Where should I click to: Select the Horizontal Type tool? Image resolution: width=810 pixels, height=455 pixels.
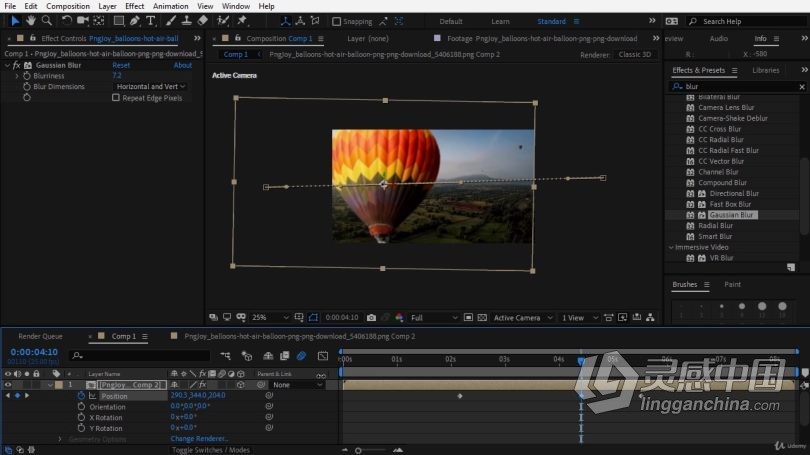coord(150,21)
